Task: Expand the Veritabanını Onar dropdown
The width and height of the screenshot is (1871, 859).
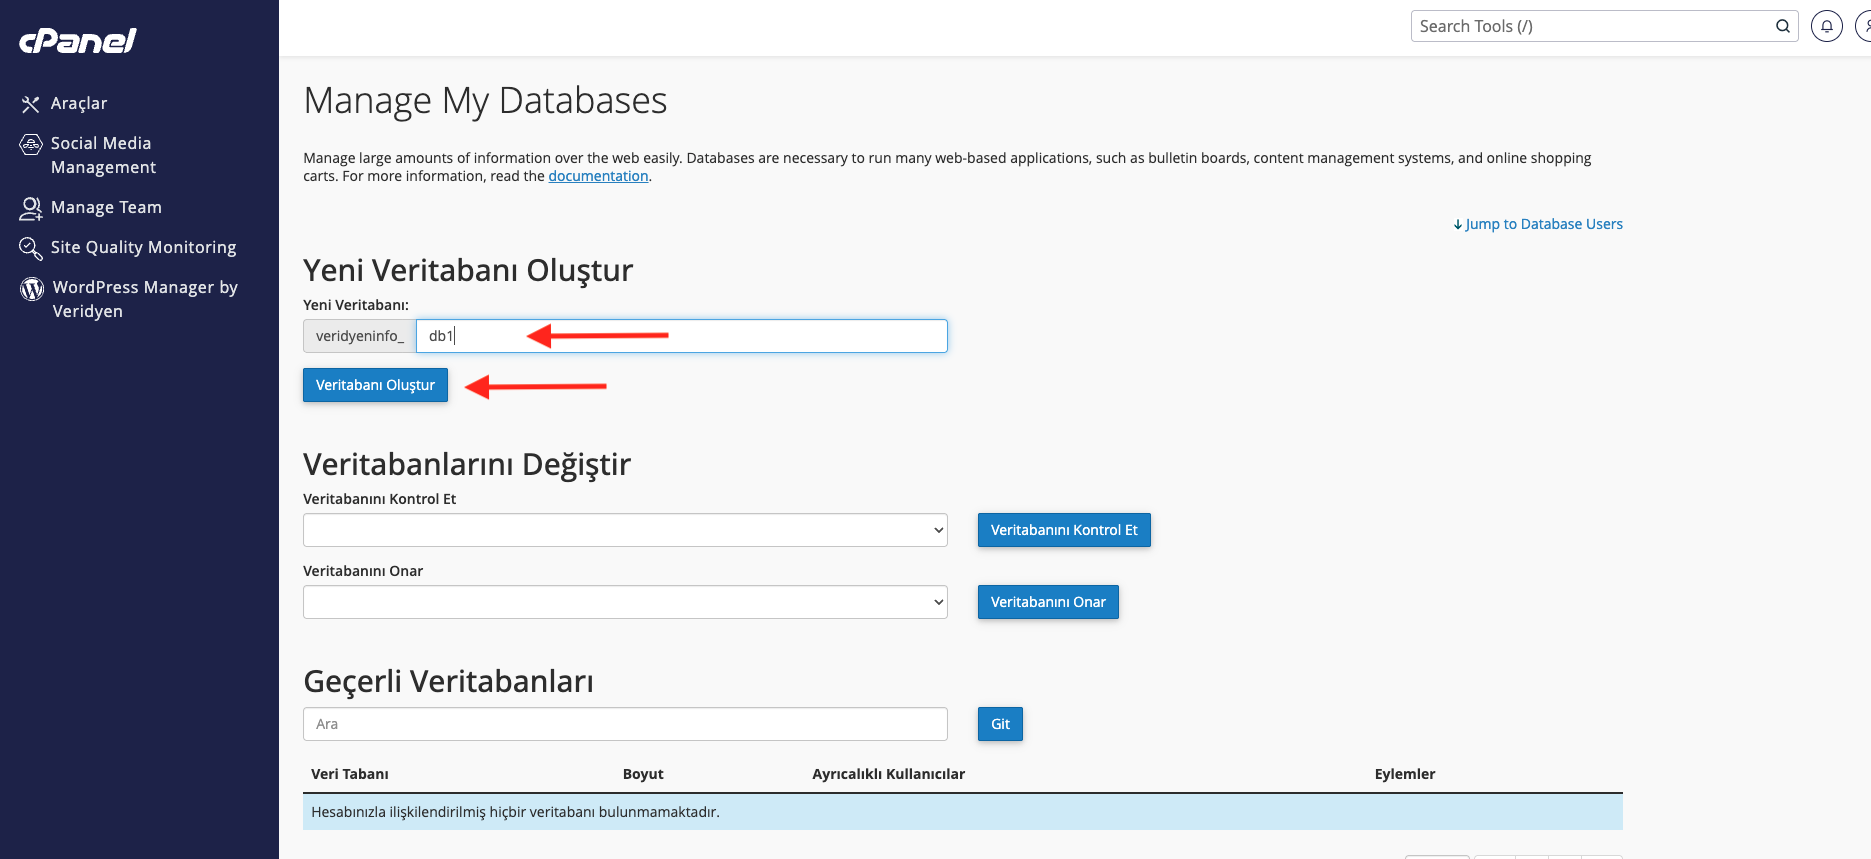Action: pyautogui.click(x=625, y=602)
